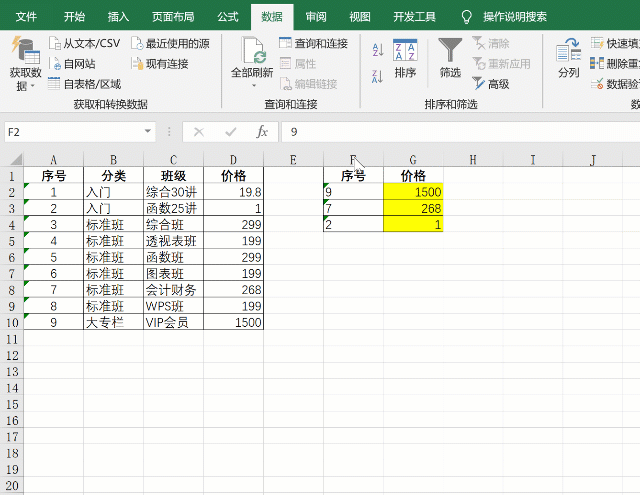Click From Table/Range (自表格/区域) icon
This screenshot has height=495, width=640.
click(x=55, y=84)
